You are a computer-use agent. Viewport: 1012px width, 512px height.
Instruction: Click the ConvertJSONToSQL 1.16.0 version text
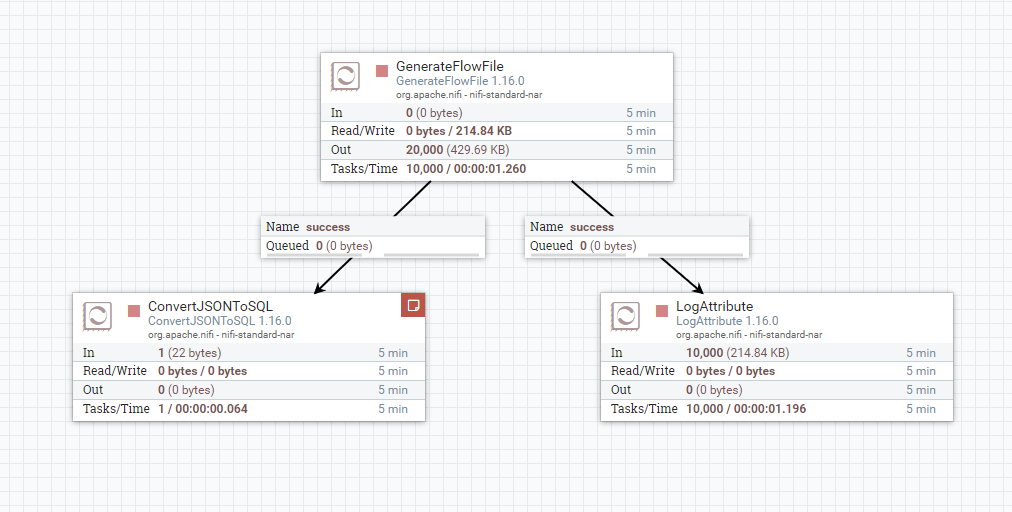coord(220,321)
